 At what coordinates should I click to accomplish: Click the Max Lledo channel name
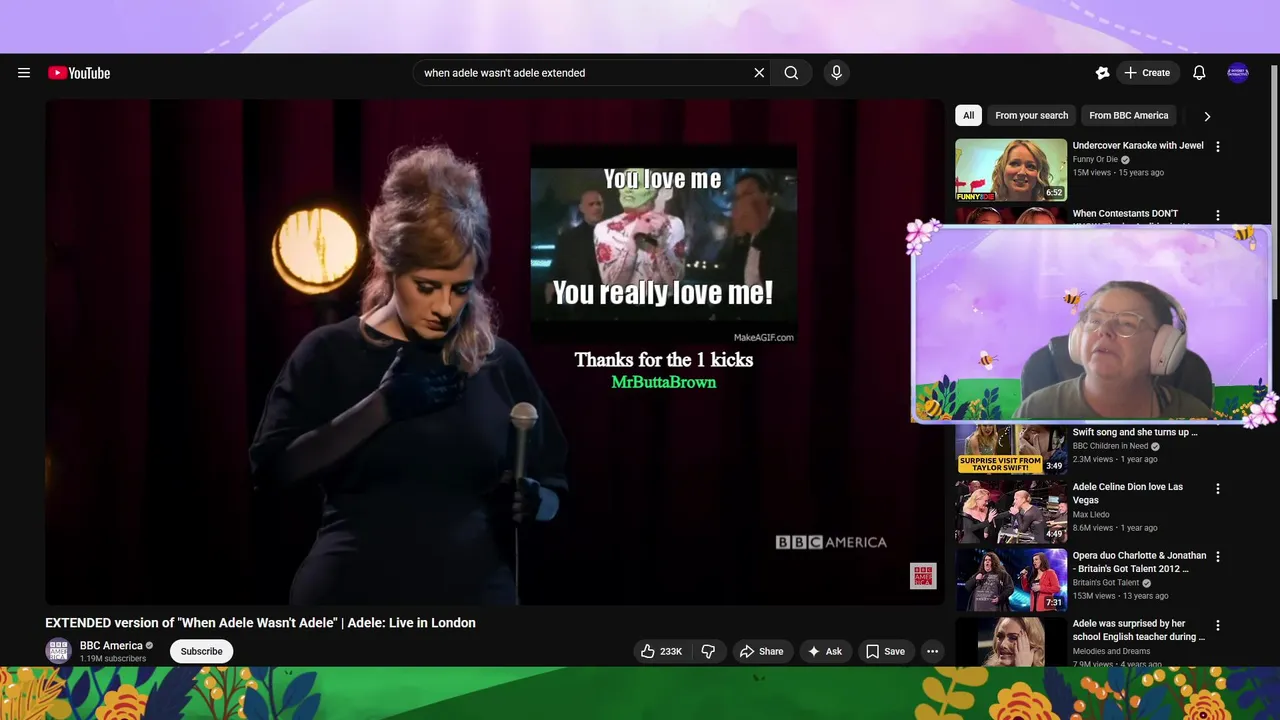(1091, 514)
